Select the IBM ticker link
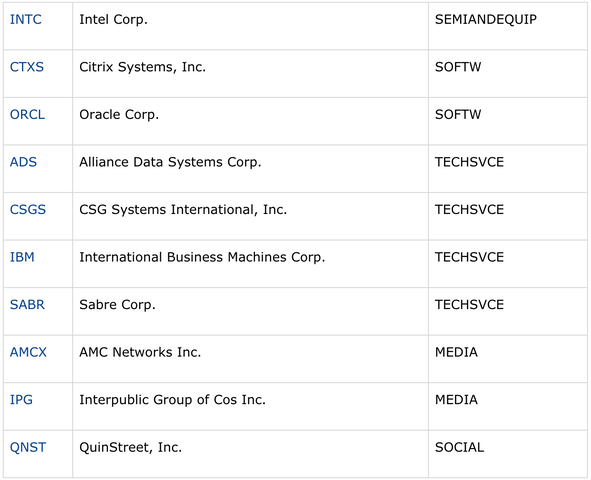 [x=22, y=257]
